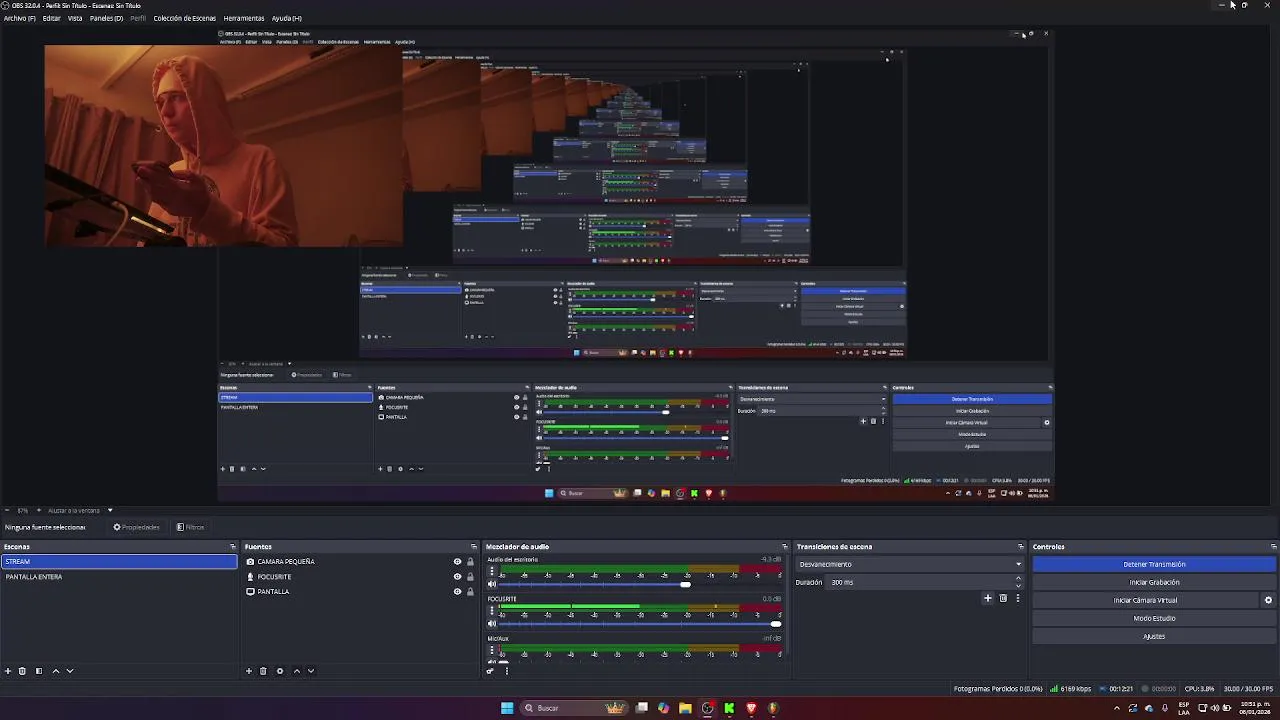Open the Herramientas menu

coord(244,18)
